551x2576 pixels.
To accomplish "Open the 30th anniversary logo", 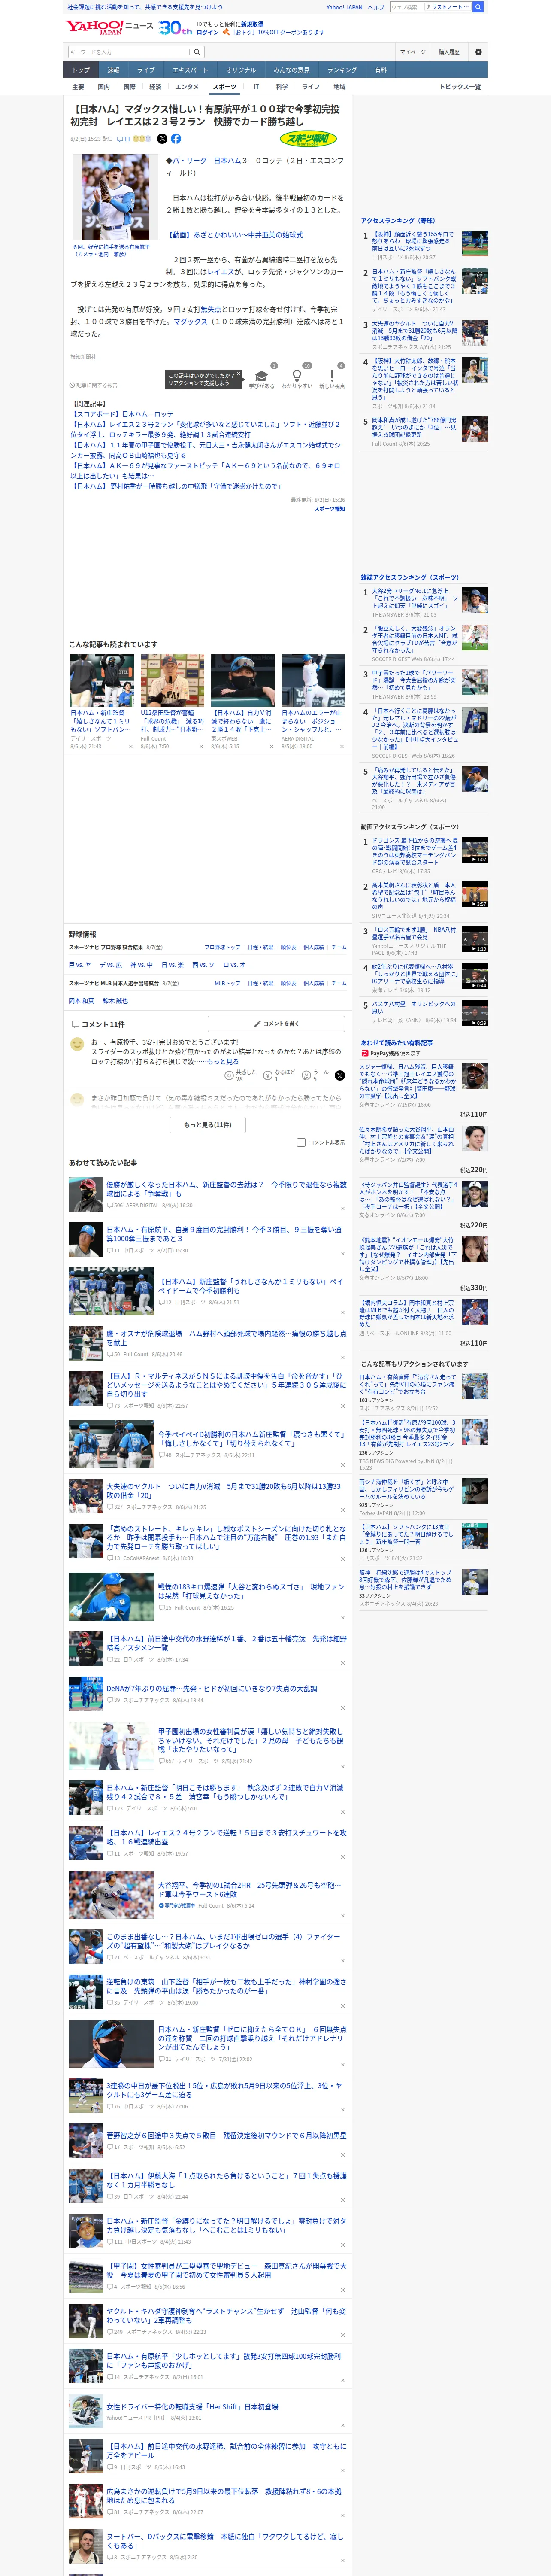I will (x=176, y=28).
